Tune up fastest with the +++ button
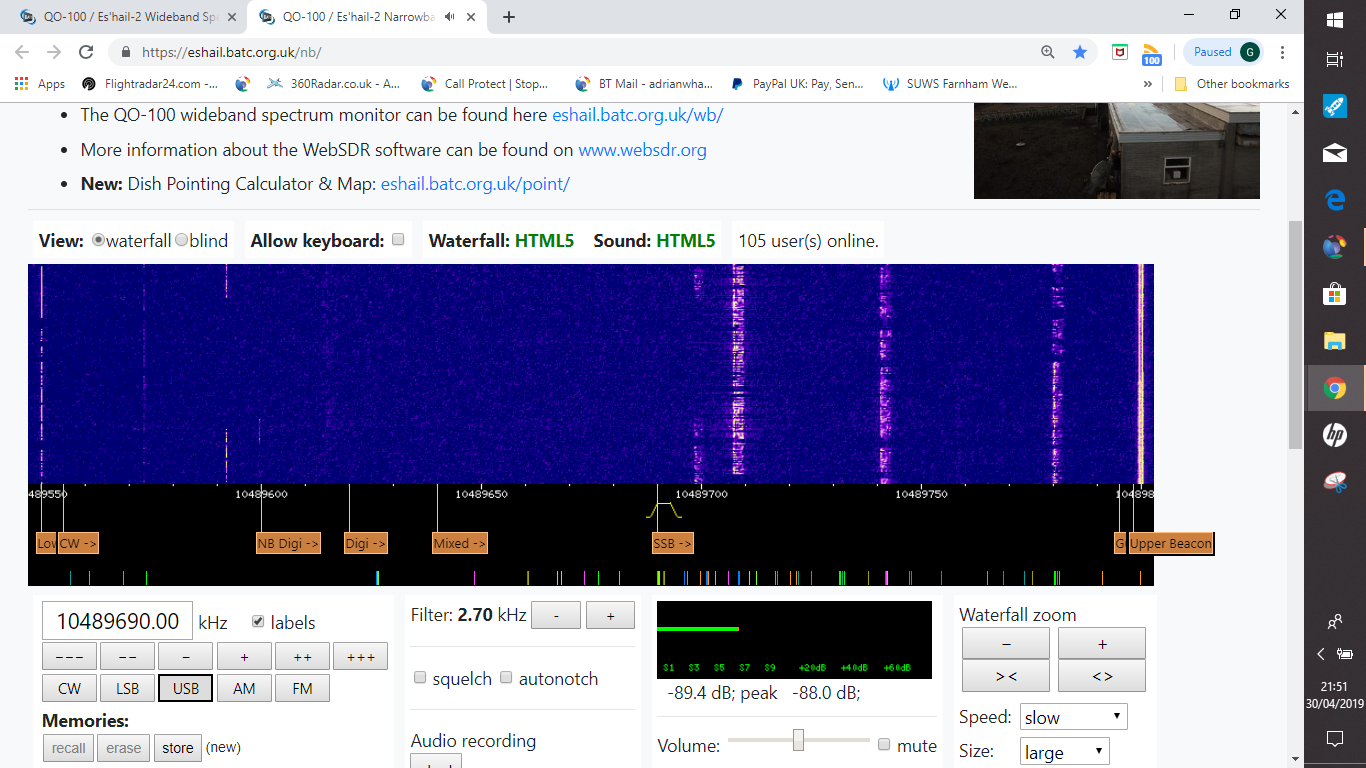This screenshot has width=1366, height=768. pyautogui.click(x=360, y=656)
